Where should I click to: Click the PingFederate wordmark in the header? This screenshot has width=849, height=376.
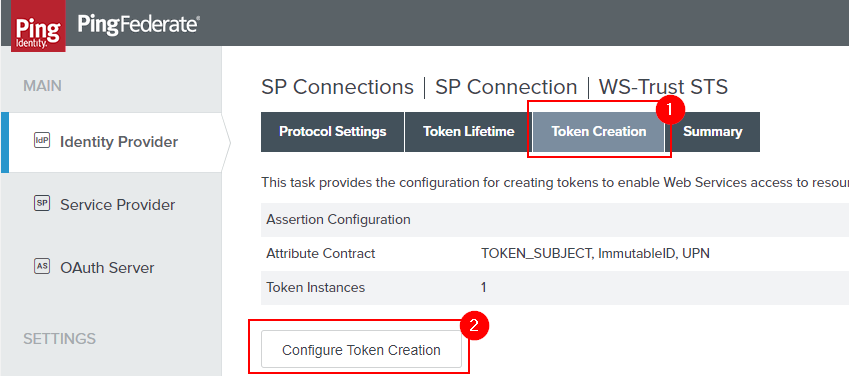click(139, 24)
